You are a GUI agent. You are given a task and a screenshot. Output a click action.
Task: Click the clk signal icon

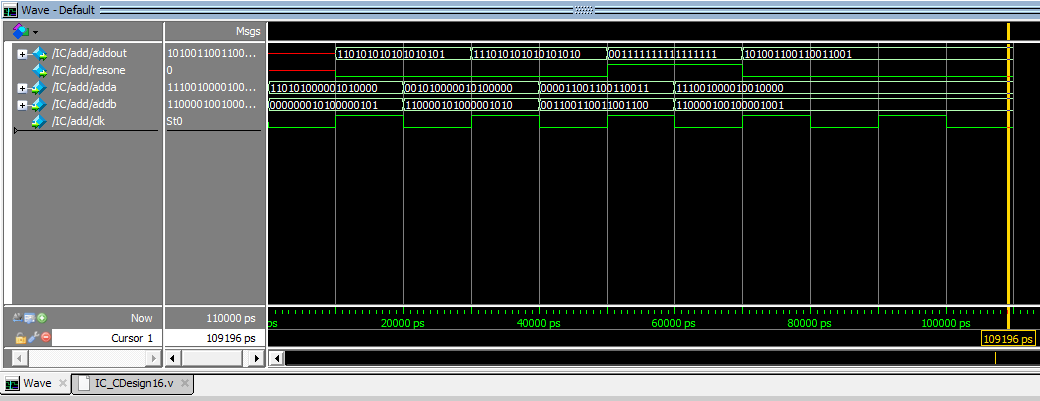pyautogui.click(x=40, y=122)
